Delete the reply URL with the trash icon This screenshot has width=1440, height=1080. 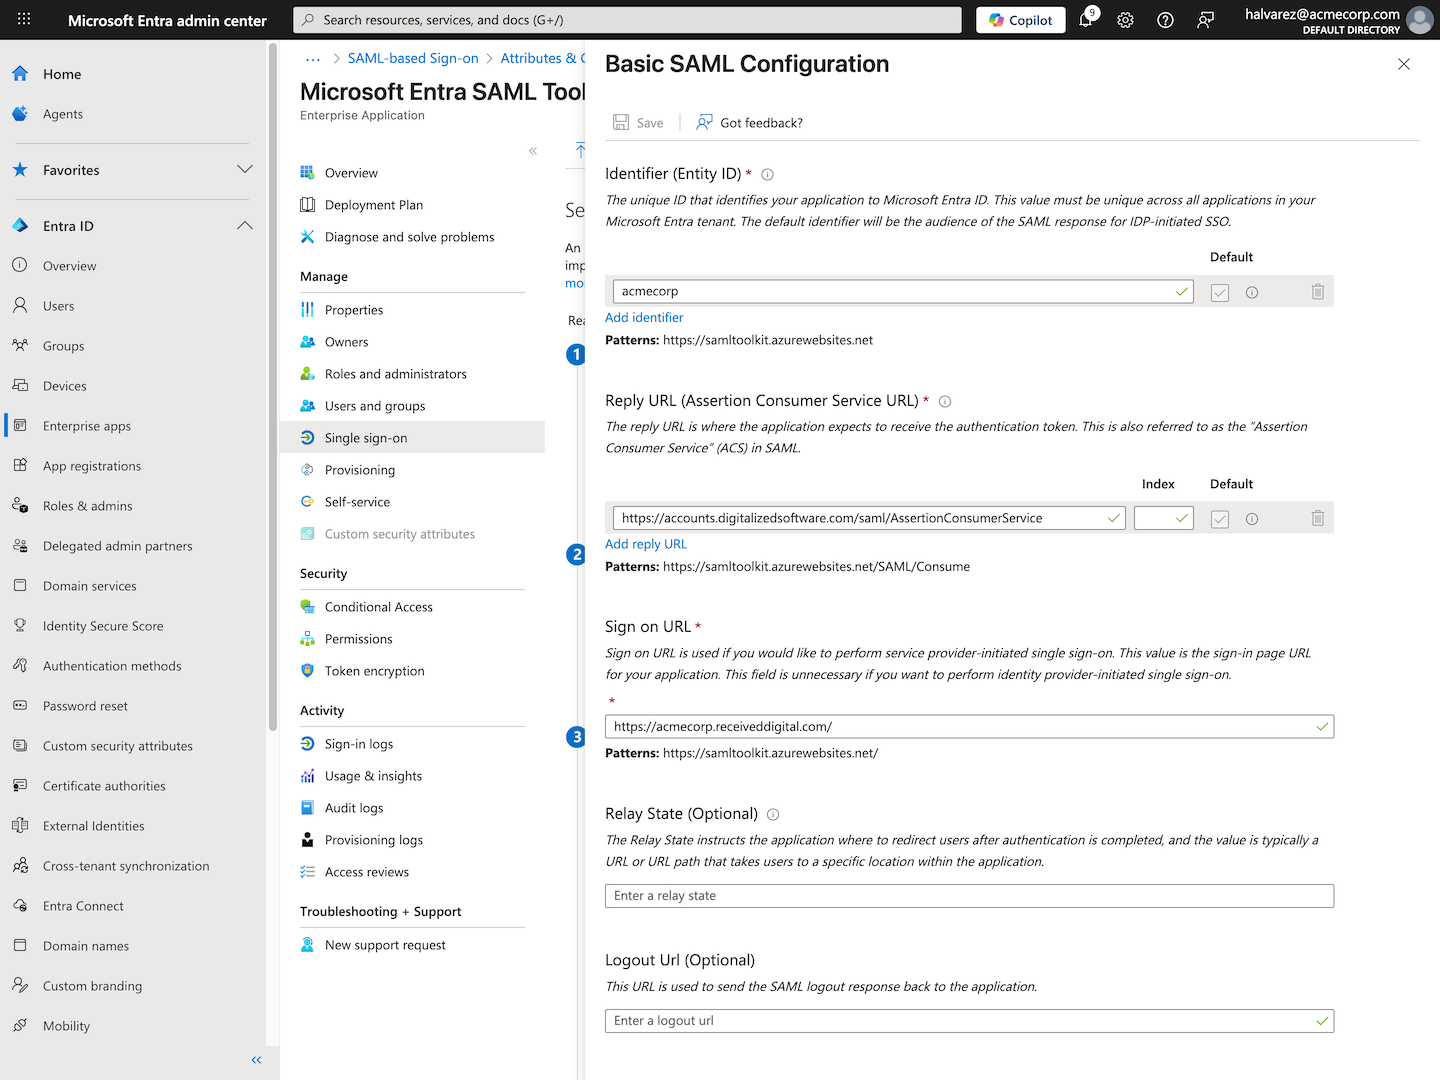pyautogui.click(x=1318, y=518)
